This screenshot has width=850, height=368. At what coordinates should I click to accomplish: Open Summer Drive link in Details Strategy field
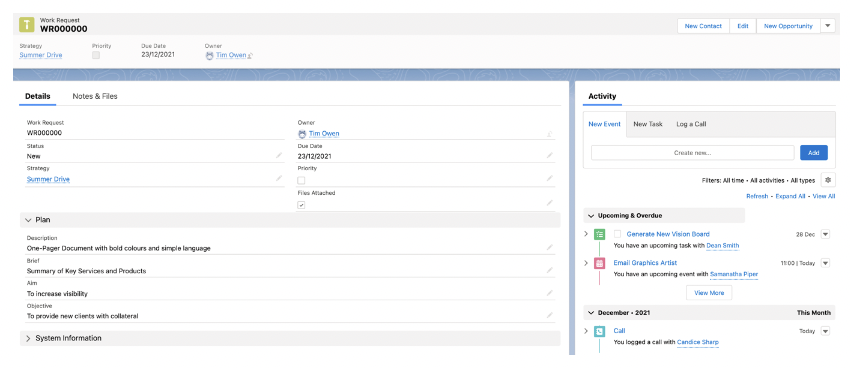(x=48, y=179)
